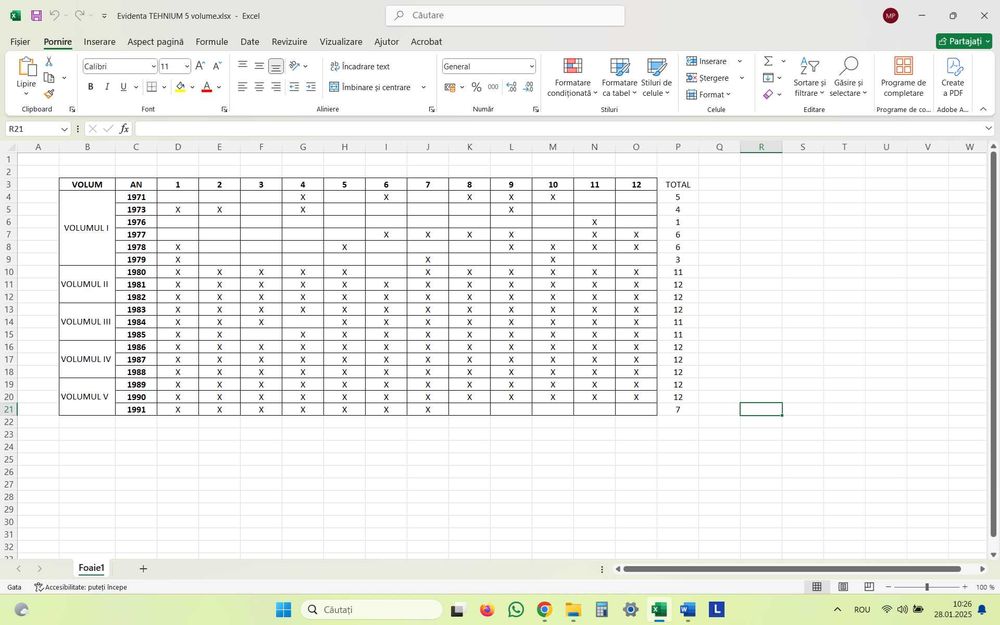
Task: Open the Revizuire tab
Action: (x=289, y=41)
